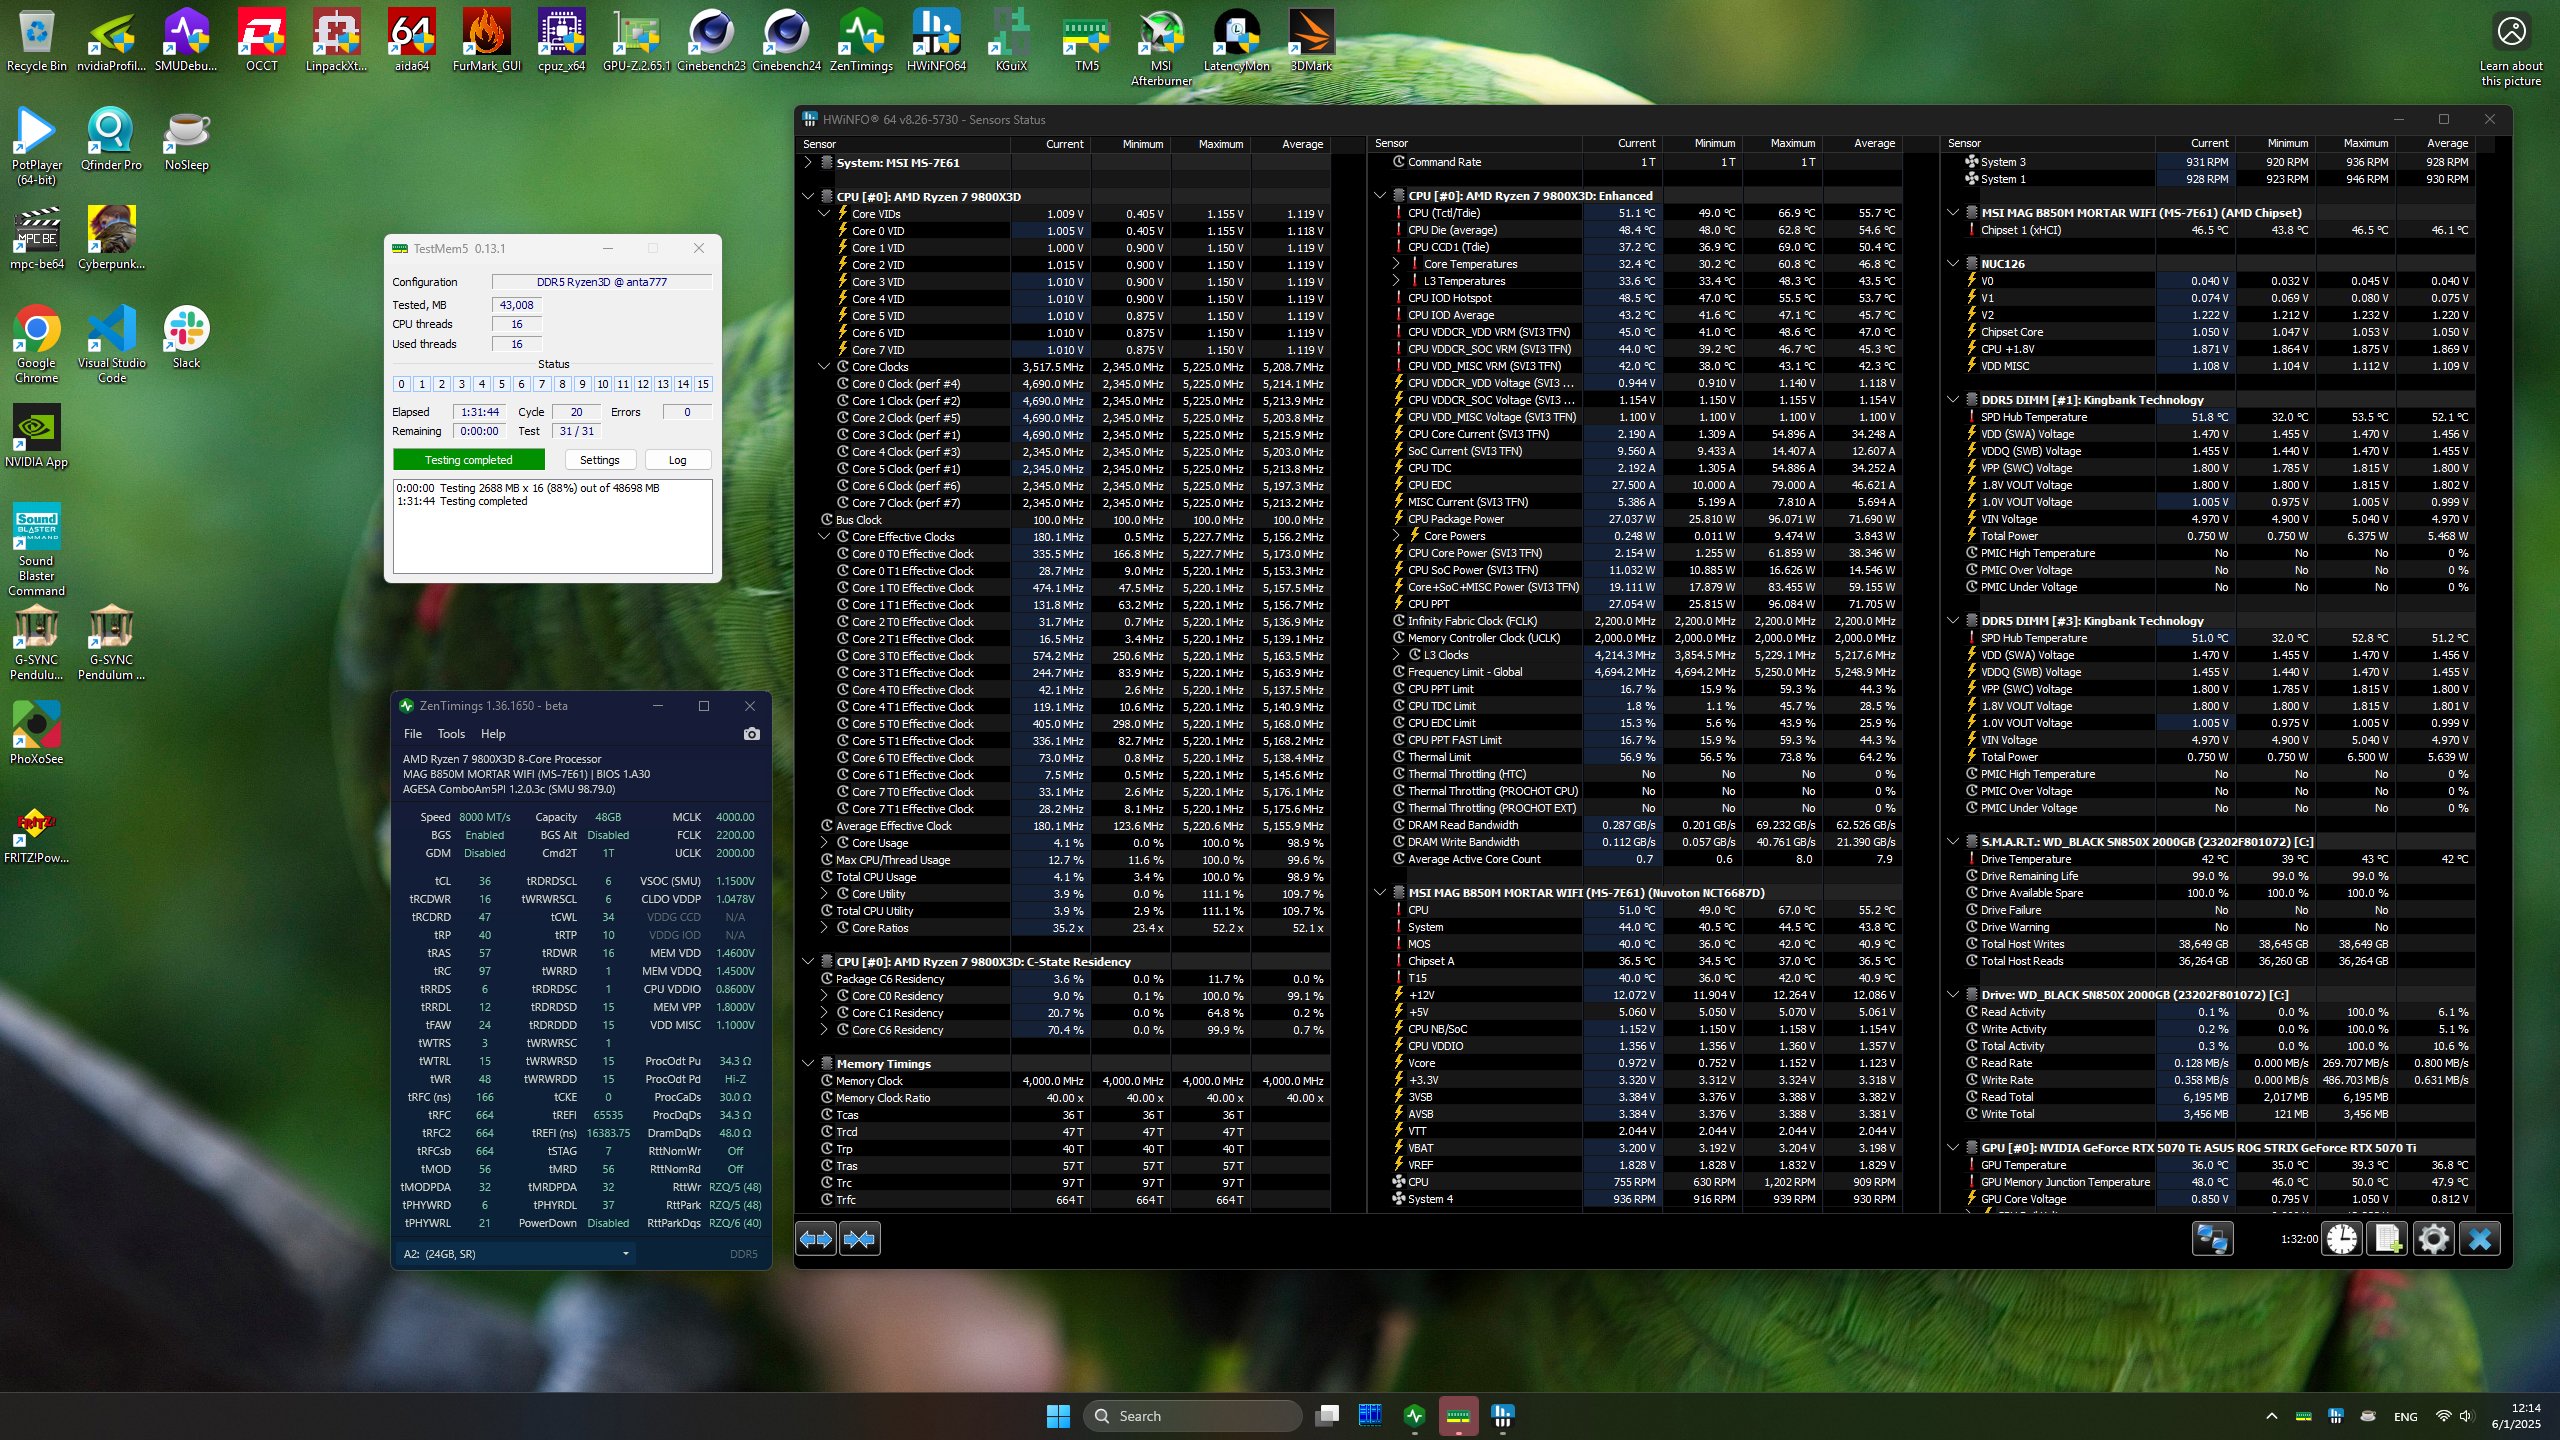2560x1440 pixels.
Task: Click the HWiNFO shrink columns arrows button
Action: pos(859,1239)
